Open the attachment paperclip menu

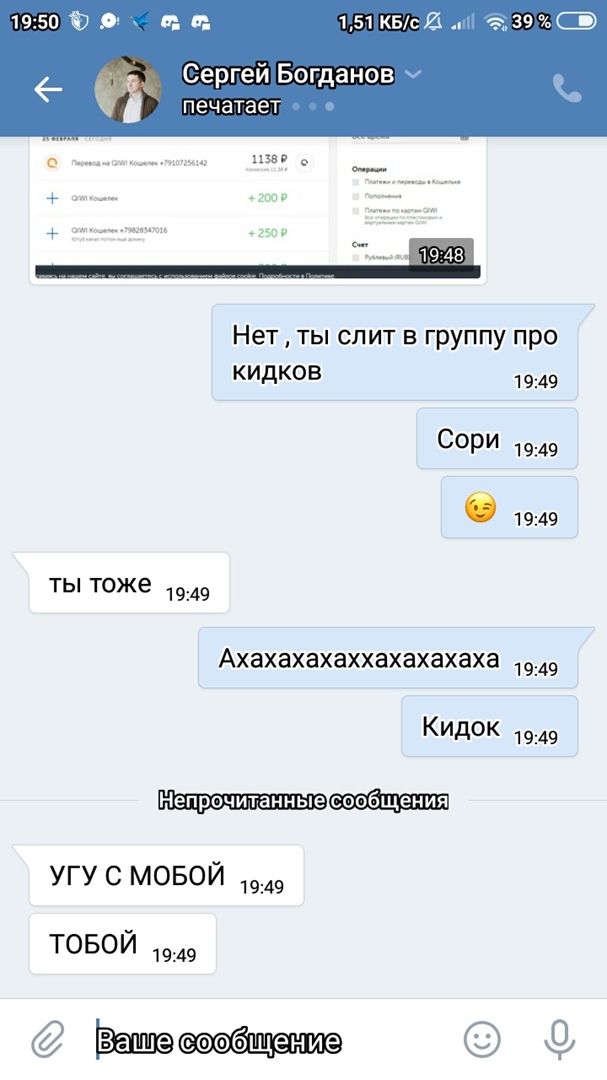click(48, 1040)
